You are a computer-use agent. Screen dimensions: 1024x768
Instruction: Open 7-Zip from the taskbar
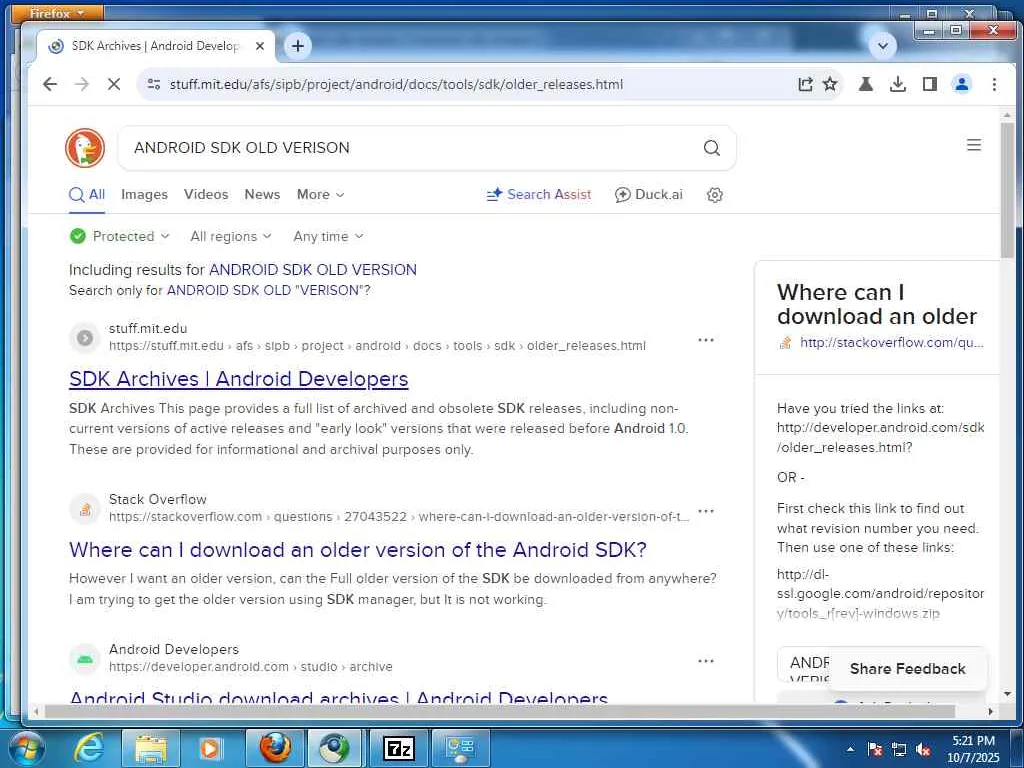pyautogui.click(x=398, y=748)
